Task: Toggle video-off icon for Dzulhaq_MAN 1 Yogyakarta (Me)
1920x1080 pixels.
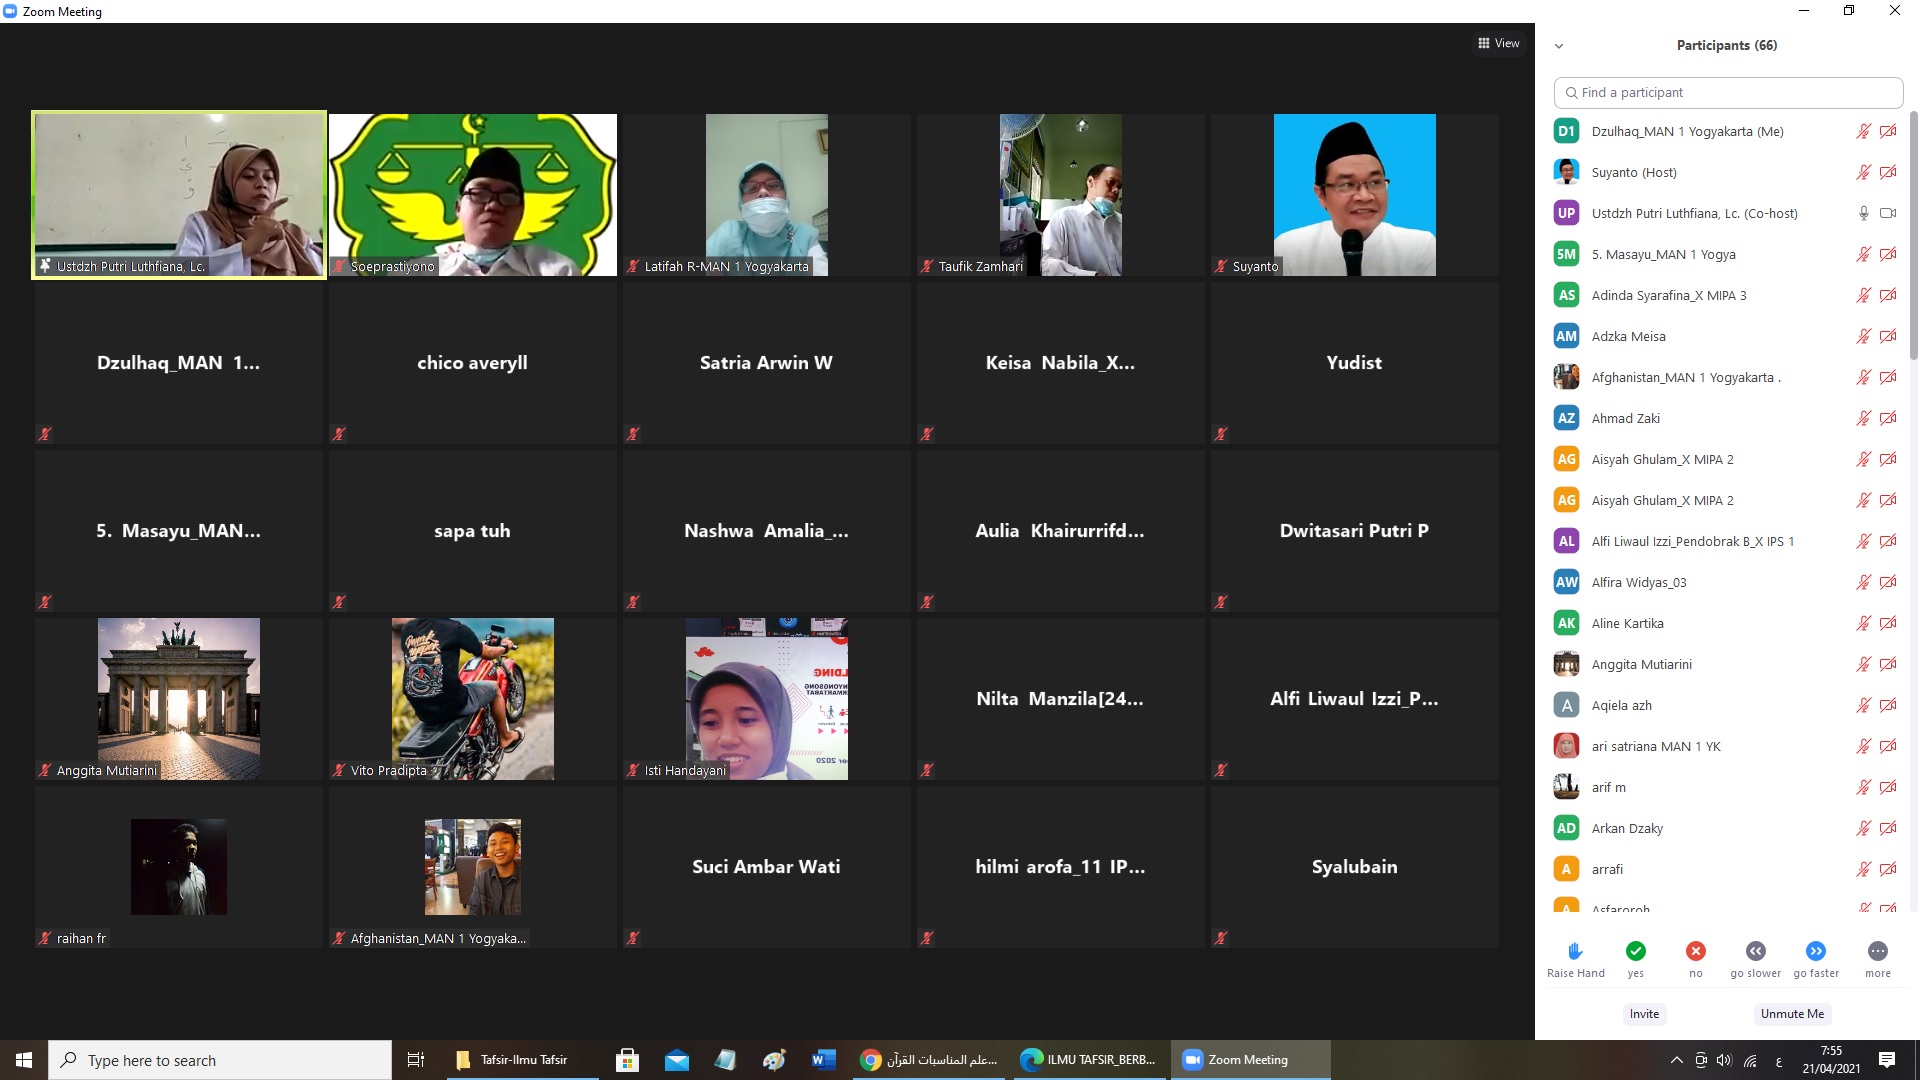Action: pos(1888,131)
